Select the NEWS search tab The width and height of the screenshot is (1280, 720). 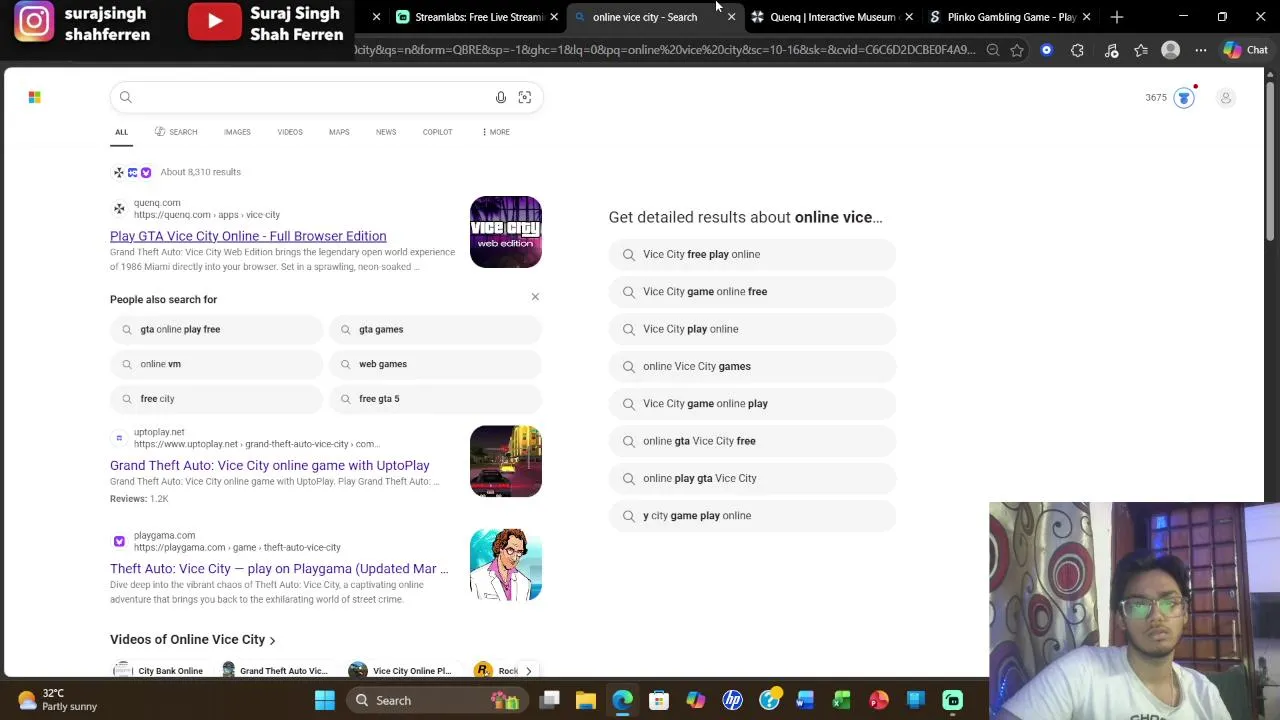coord(386,132)
